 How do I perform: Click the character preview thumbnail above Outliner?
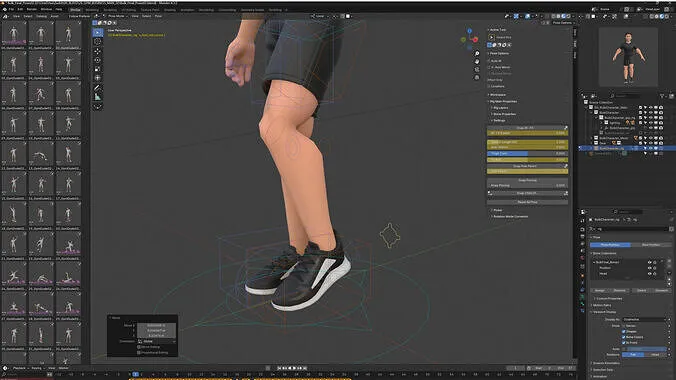click(628, 57)
